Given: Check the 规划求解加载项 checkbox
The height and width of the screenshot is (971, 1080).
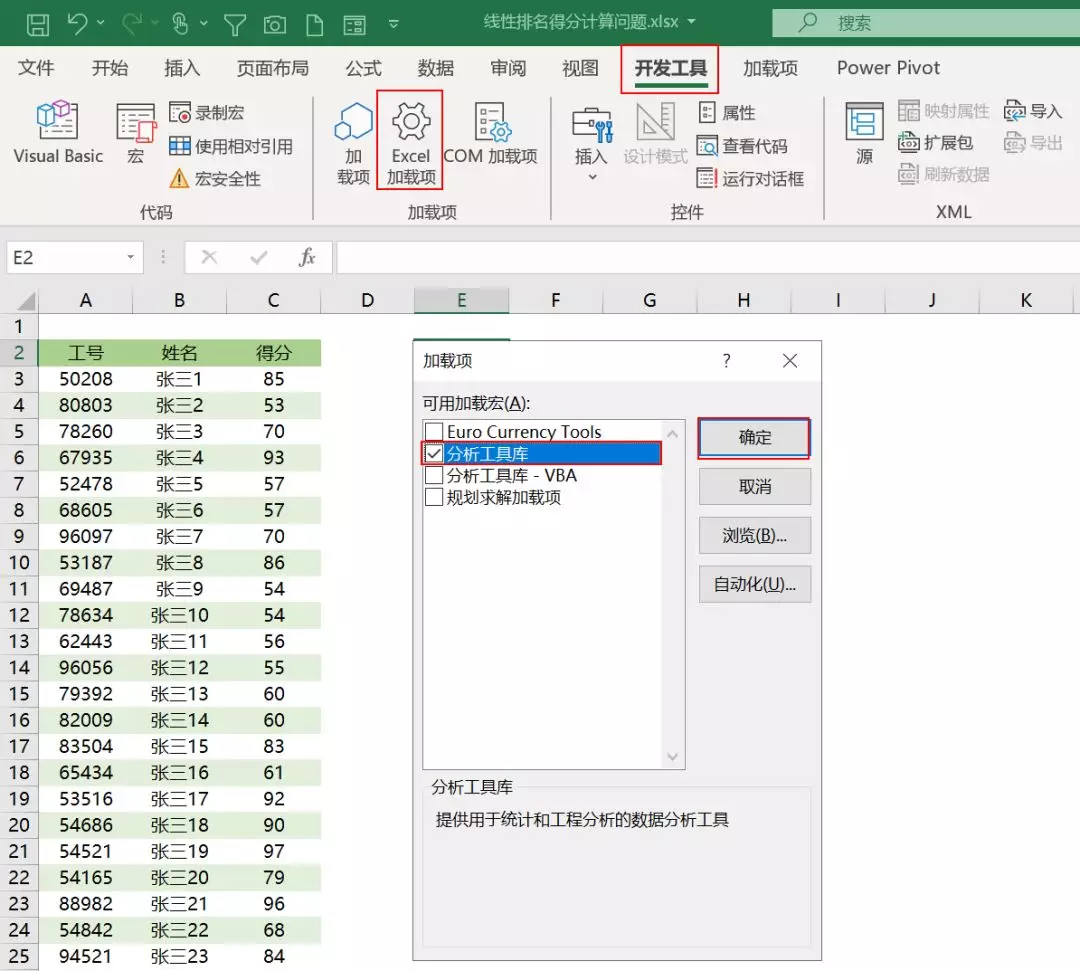Looking at the screenshot, I should click(x=434, y=497).
